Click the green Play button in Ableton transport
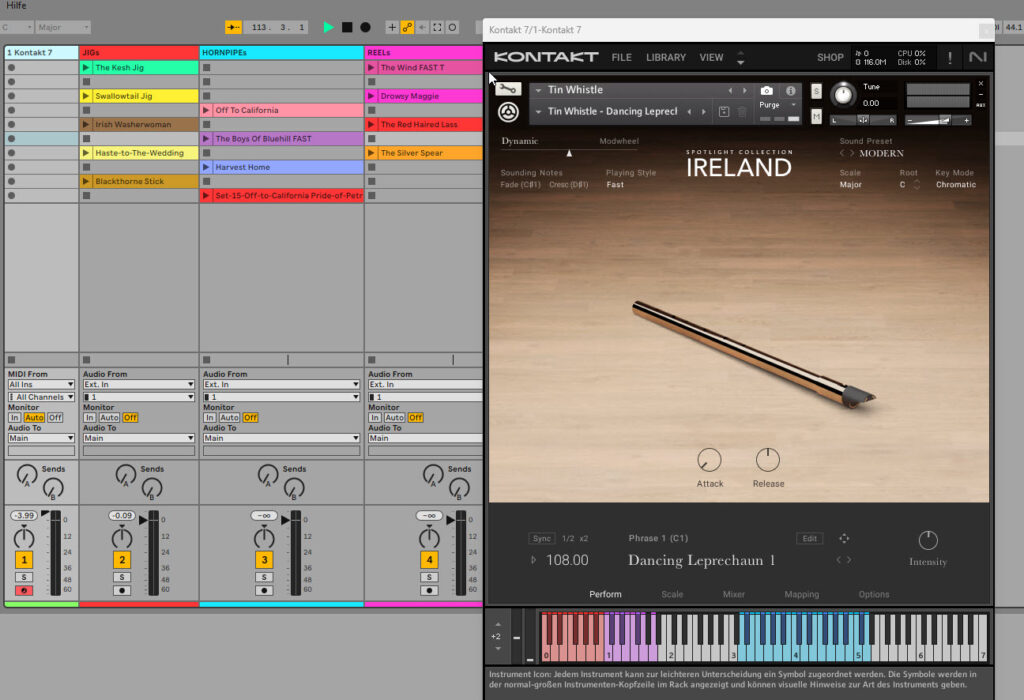Screen dimensions: 1024x700 pos(328,27)
